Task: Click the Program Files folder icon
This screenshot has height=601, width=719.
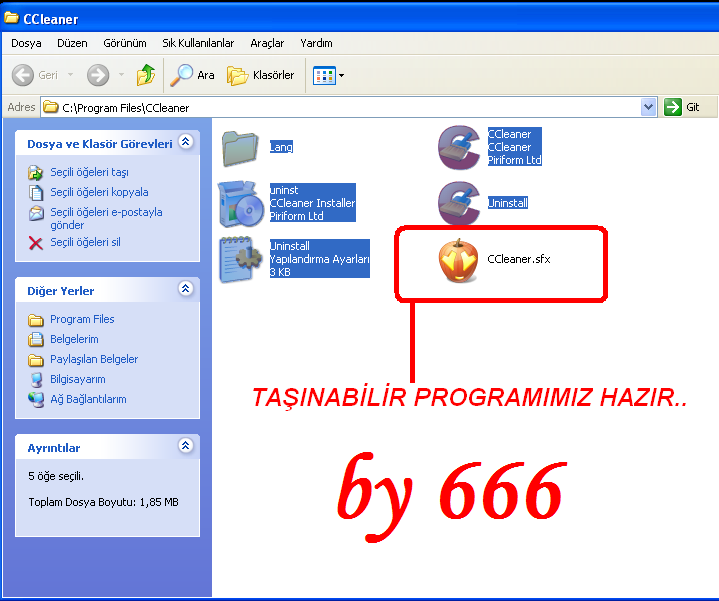Action: 36,320
